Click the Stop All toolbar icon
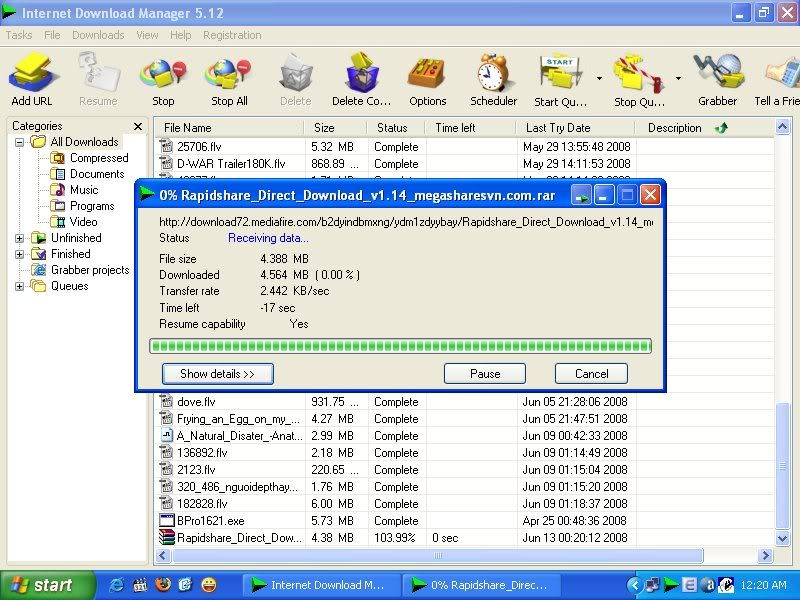Viewport: 800px width, 600px height. (229, 80)
